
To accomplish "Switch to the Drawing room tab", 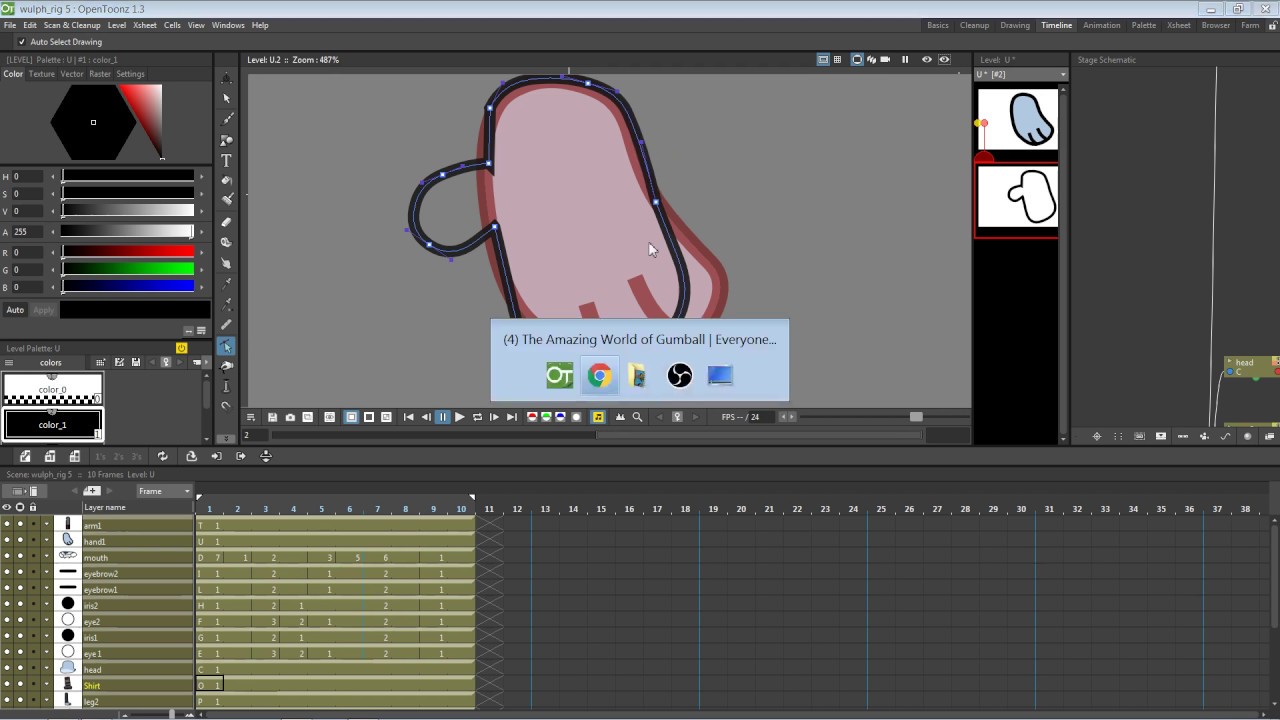I will [1015, 25].
